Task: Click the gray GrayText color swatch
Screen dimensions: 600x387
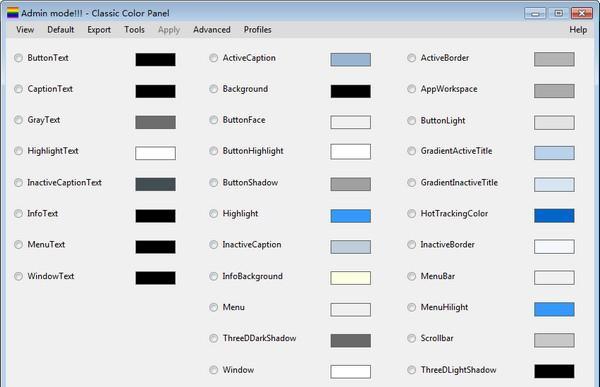Action: coord(155,122)
